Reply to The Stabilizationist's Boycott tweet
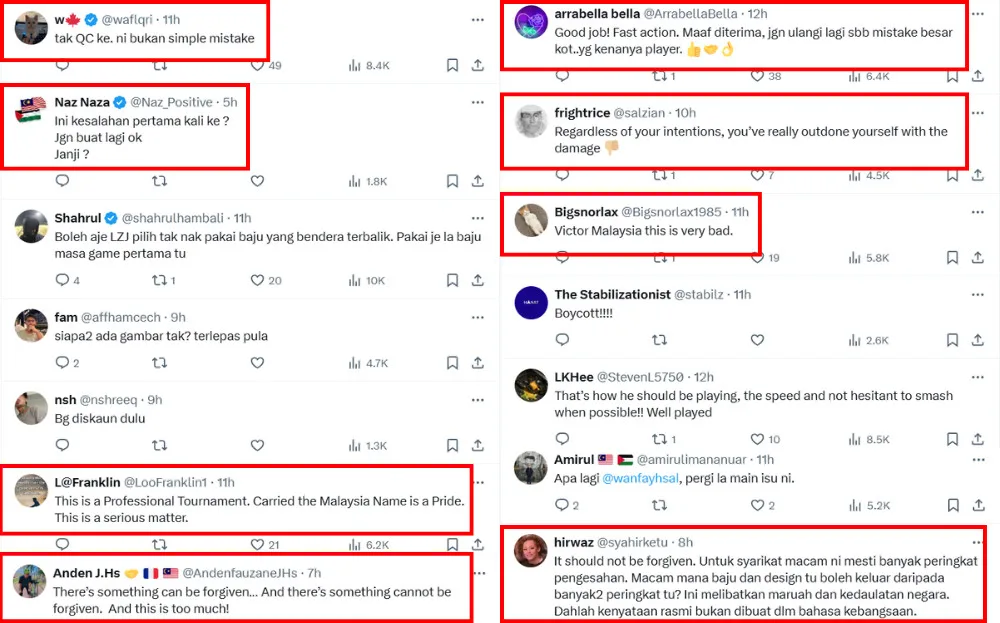This screenshot has height=623, width=1000. [562, 340]
